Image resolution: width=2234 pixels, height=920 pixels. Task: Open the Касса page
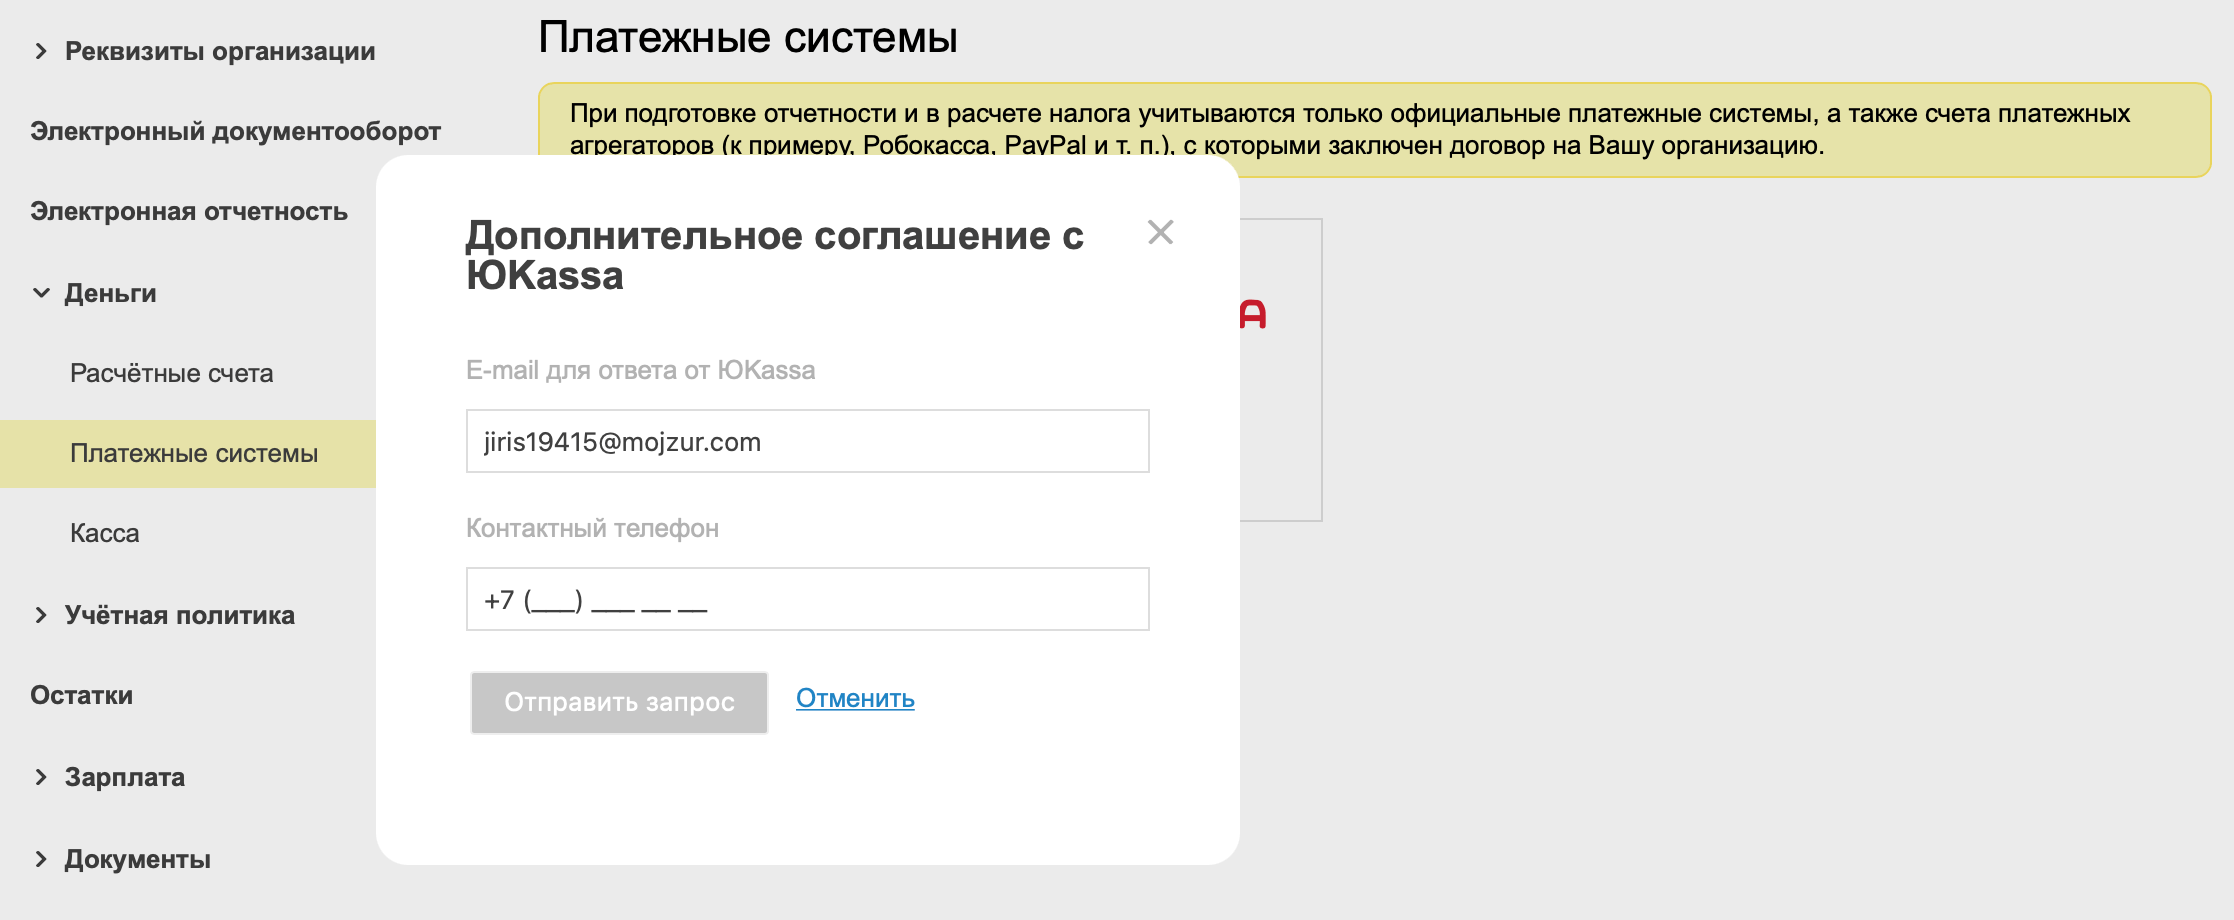tap(105, 533)
